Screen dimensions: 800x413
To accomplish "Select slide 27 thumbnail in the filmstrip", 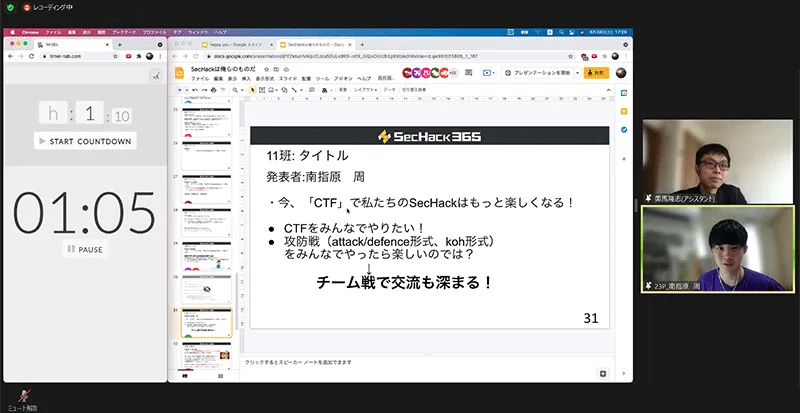I will (207, 190).
